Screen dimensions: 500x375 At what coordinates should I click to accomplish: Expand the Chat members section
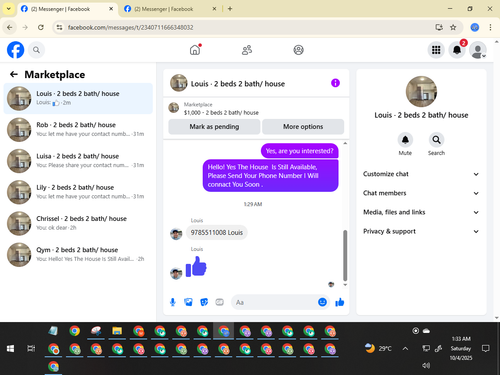(x=421, y=193)
